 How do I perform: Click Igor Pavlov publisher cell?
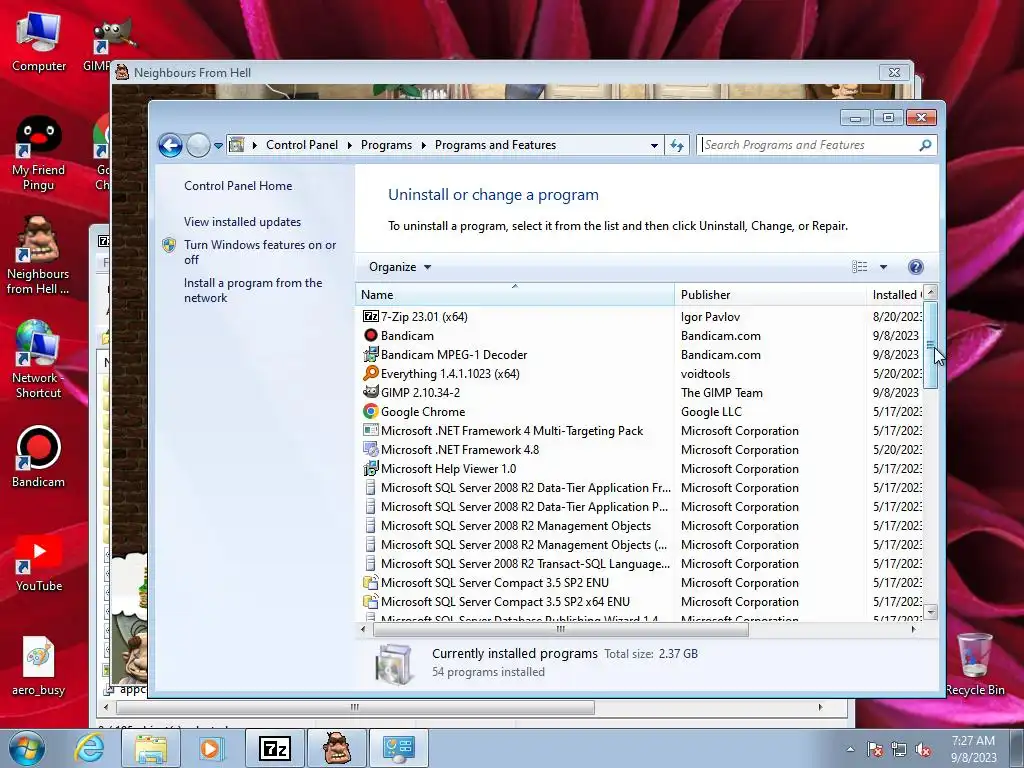coord(710,317)
